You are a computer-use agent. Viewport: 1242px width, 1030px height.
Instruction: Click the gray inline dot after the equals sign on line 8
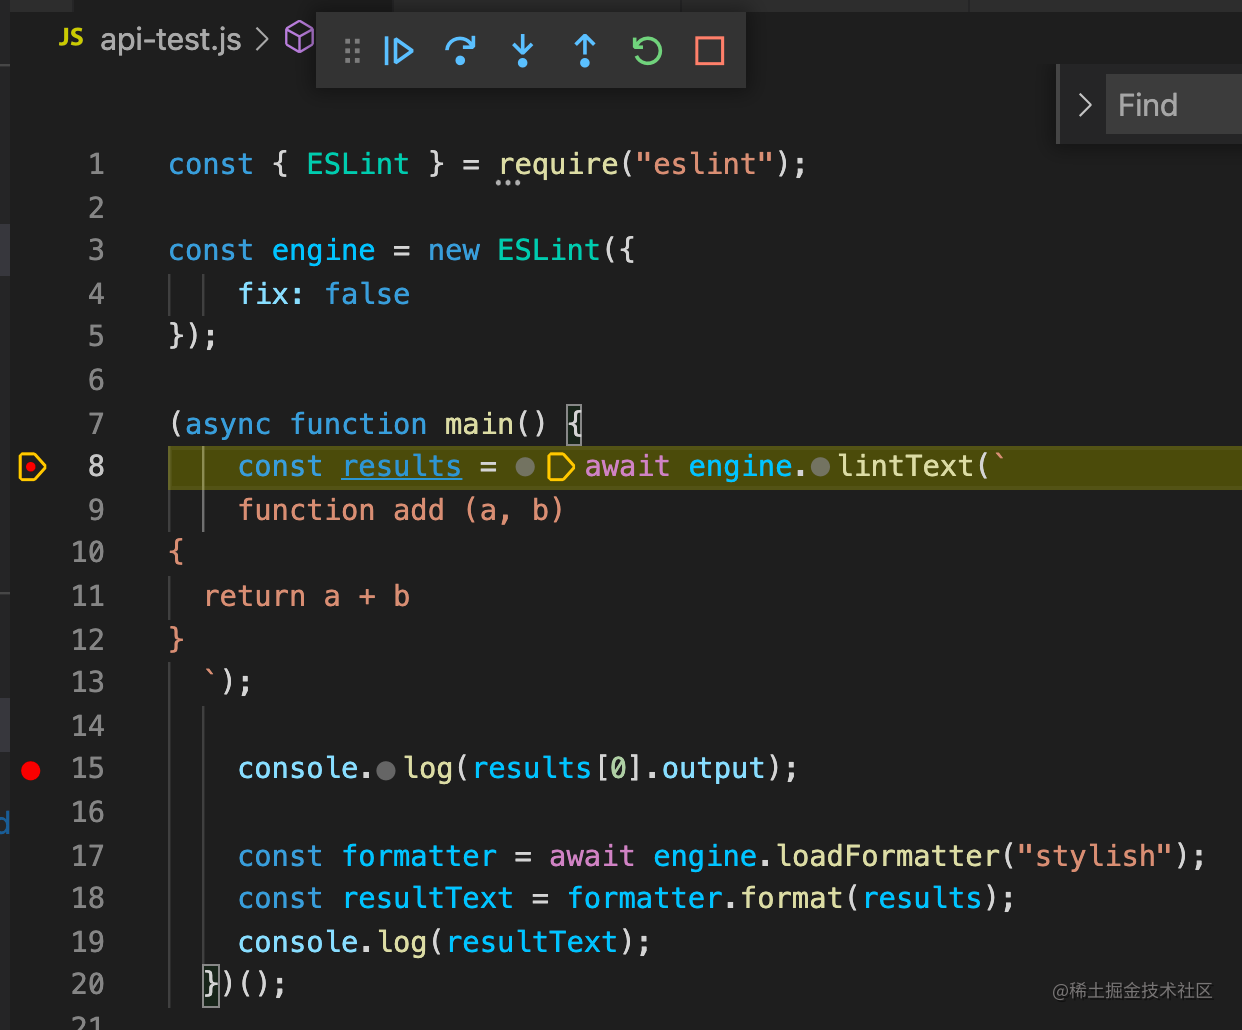click(525, 467)
